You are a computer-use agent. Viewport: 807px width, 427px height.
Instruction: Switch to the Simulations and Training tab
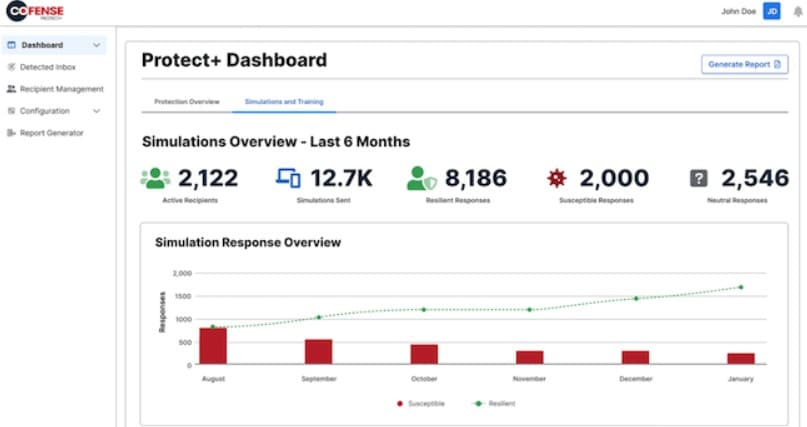tap(284, 102)
